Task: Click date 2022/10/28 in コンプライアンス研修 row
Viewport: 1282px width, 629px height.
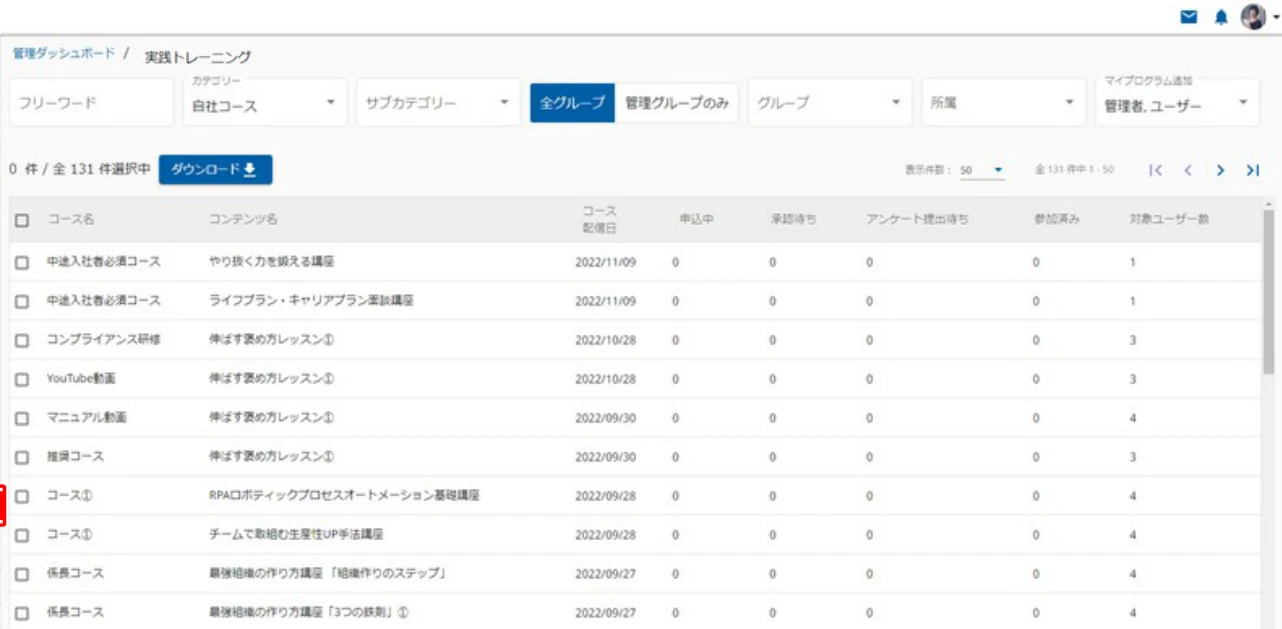Action: [x=605, y=340]
